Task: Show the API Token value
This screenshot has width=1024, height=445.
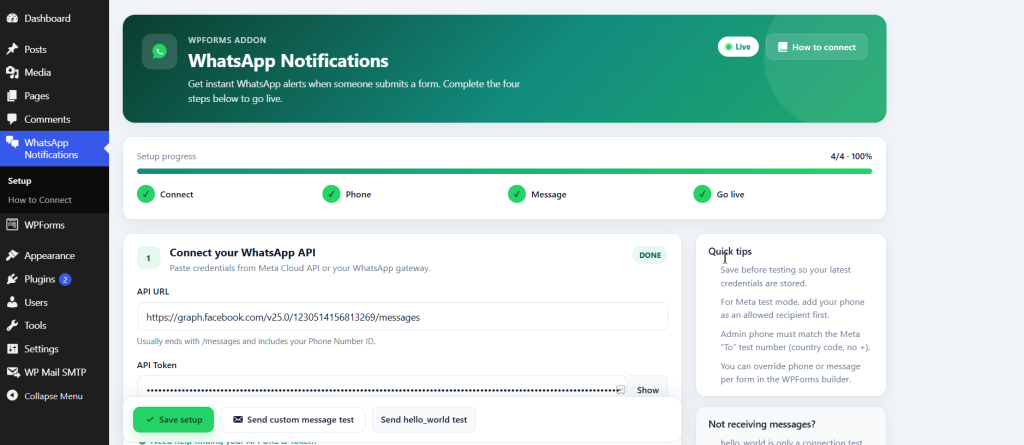Action: tap(648, 390)
